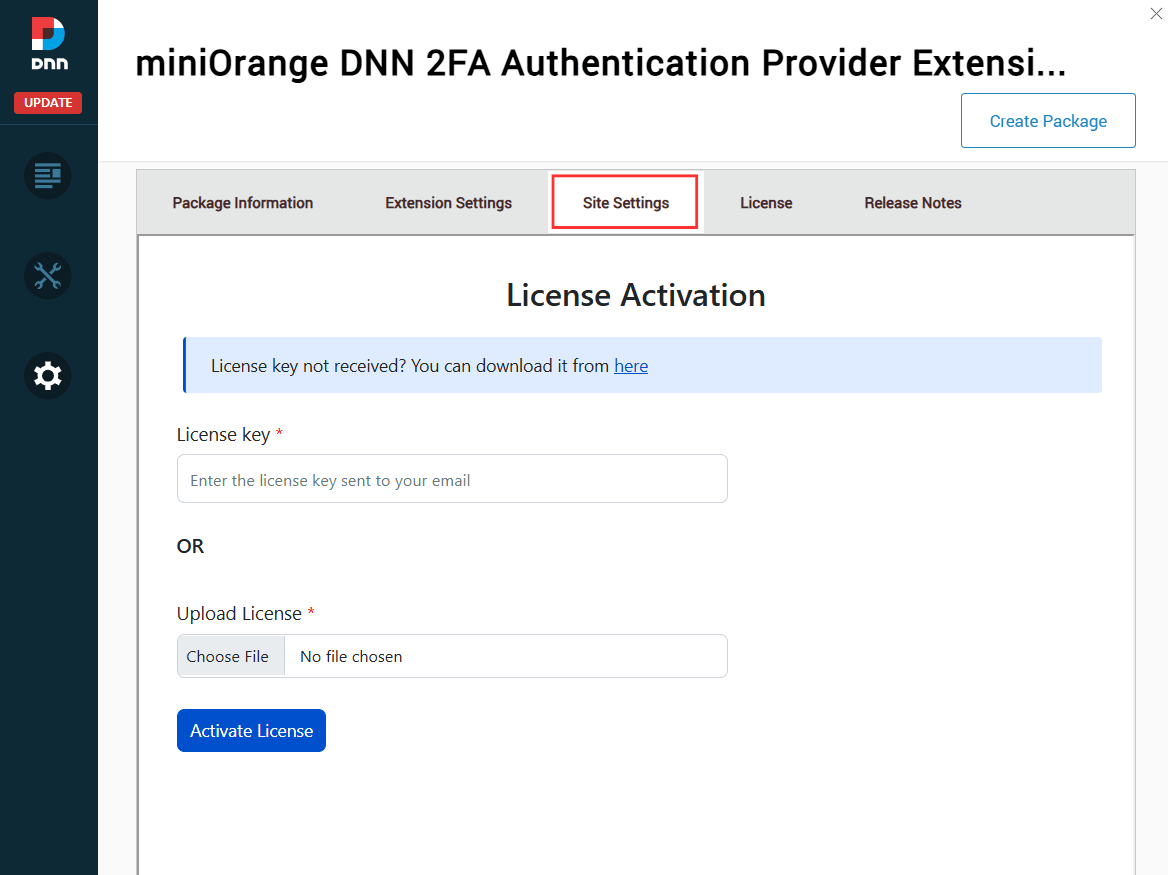Dismiss the dialog using the X icon
Screen dimensions: 1168x875
1156,14
